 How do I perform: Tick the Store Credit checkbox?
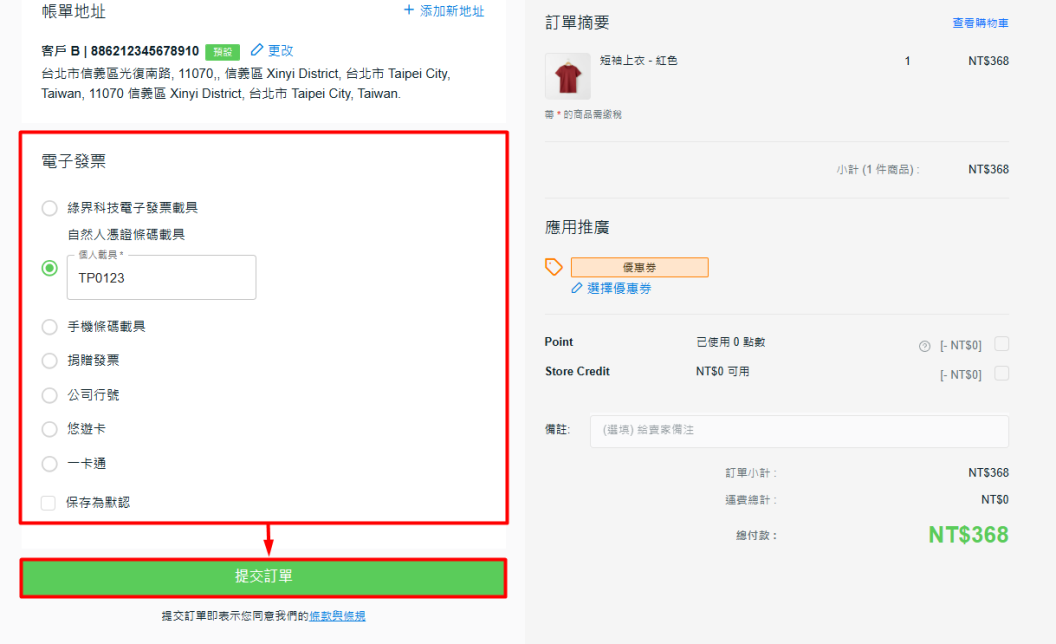click(x=1001, y=373)
